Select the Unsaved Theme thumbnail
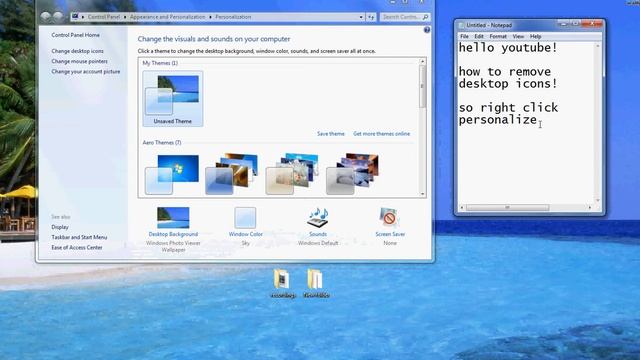640x360 pixels. [x=173, y=98]
